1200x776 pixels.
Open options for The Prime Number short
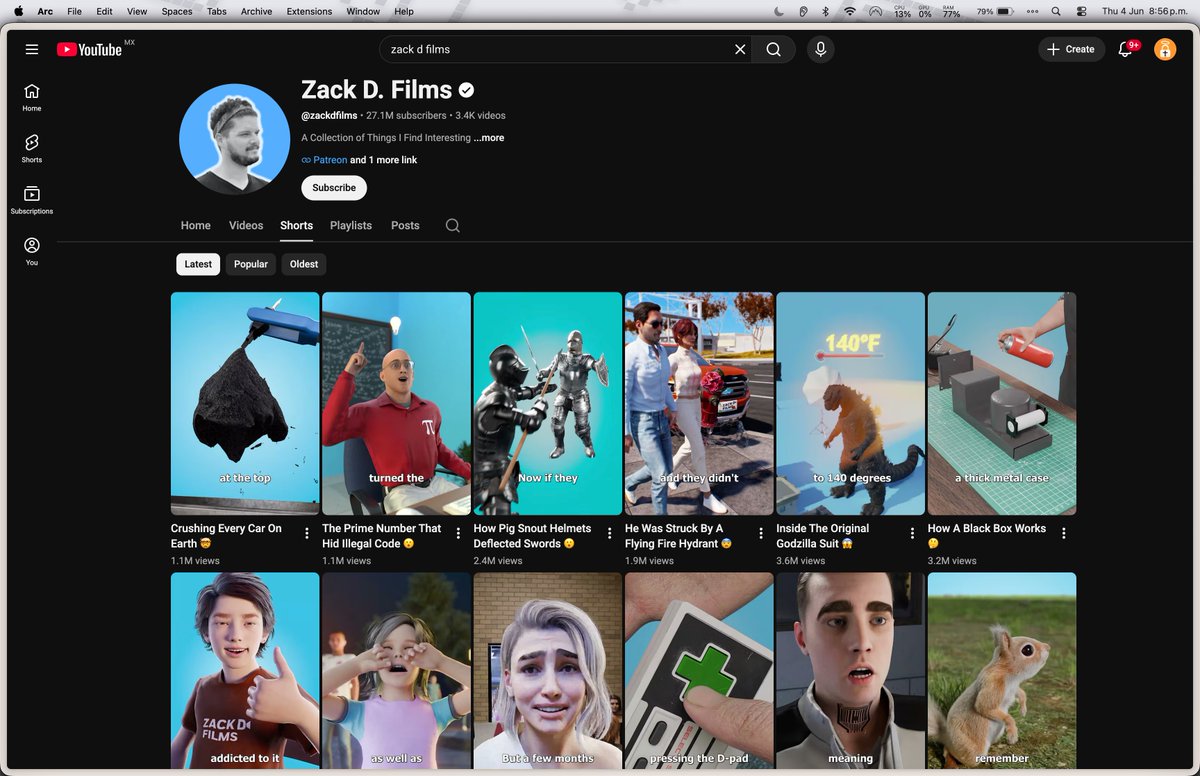coord(458,534)
